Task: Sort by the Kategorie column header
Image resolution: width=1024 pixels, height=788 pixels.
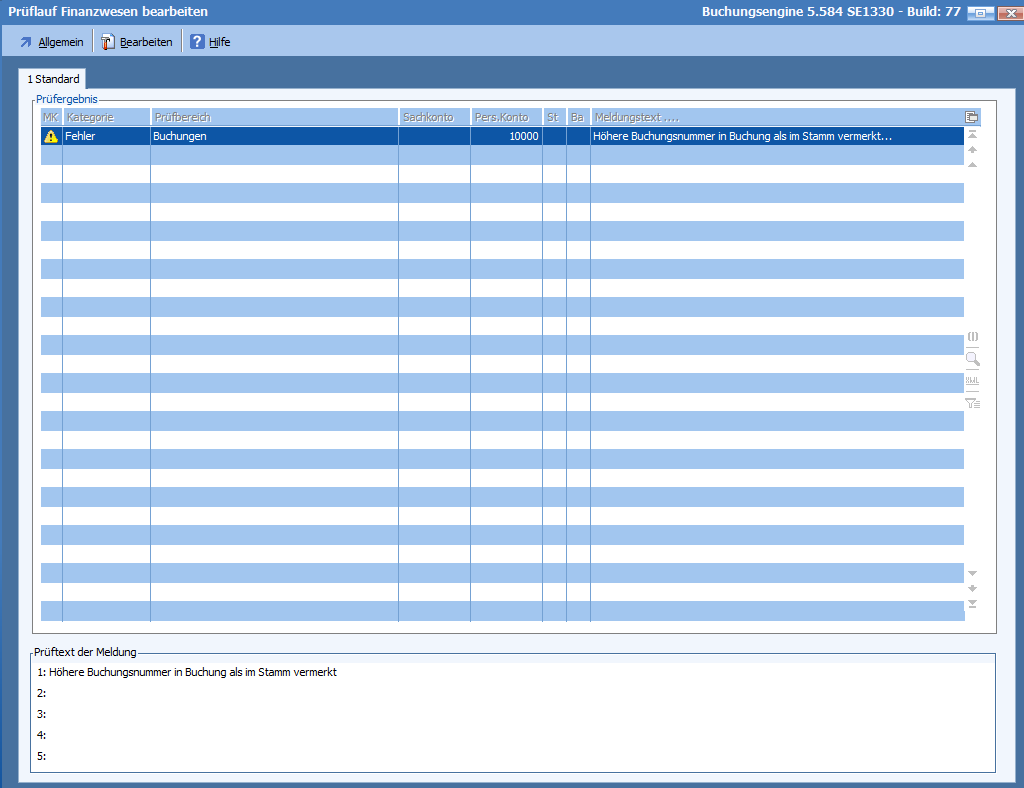Action: click(x=105, y=117)
